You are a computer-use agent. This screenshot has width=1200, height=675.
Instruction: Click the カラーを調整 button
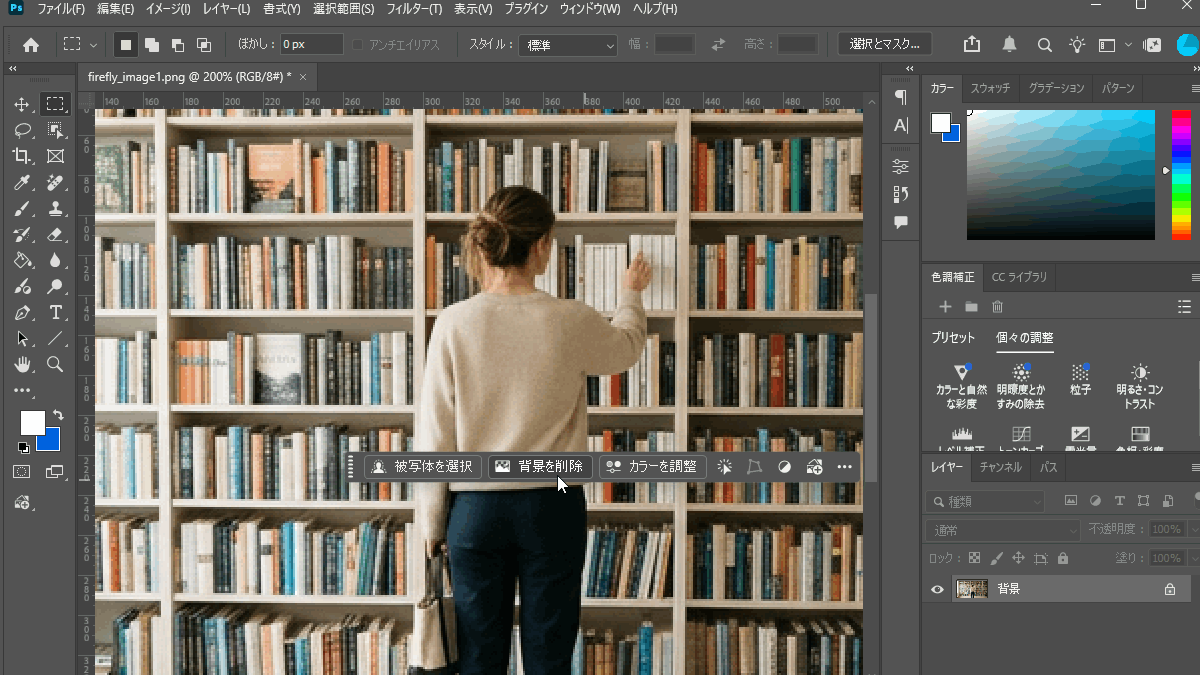click(x=653, y=466)
